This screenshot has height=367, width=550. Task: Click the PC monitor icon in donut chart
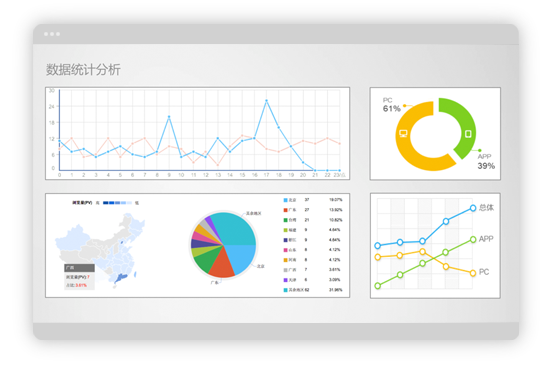click(403, 134)
